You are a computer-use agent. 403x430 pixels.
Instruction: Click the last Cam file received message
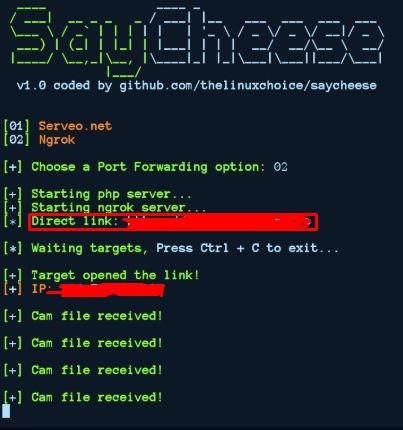click(97, 397)
